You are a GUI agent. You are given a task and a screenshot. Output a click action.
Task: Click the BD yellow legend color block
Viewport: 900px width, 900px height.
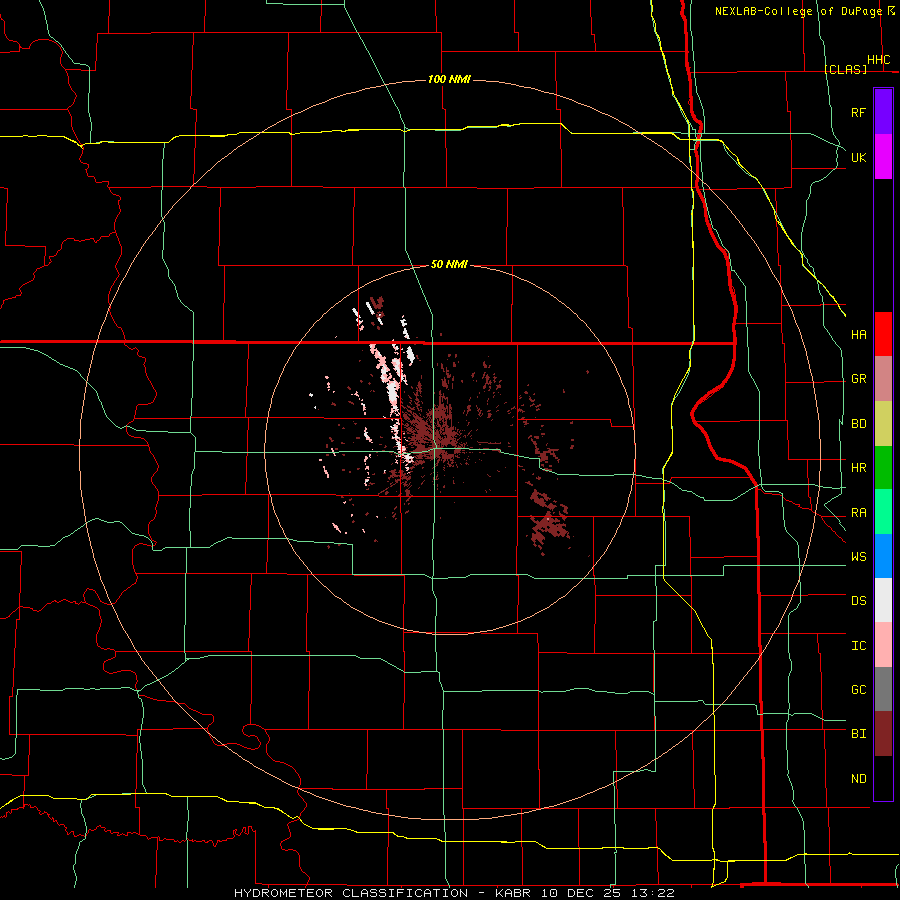point(883,424)
